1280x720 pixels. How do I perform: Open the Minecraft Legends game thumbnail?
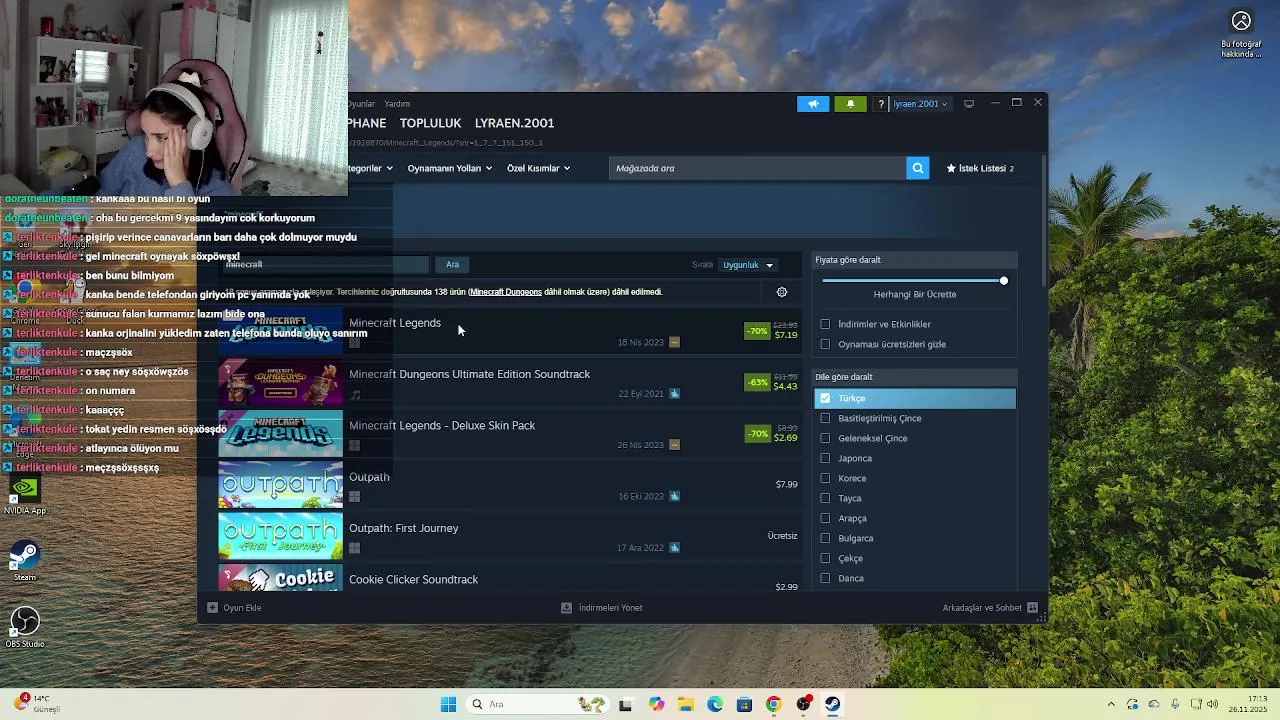click(280, 331)
